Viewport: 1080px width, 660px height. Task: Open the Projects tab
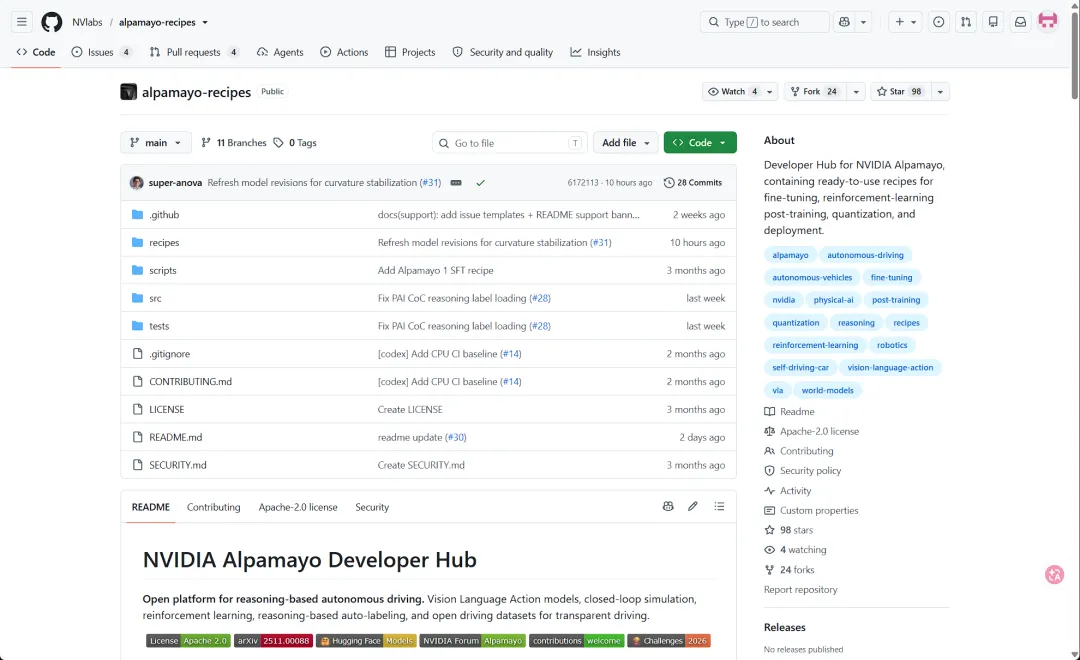410,52
